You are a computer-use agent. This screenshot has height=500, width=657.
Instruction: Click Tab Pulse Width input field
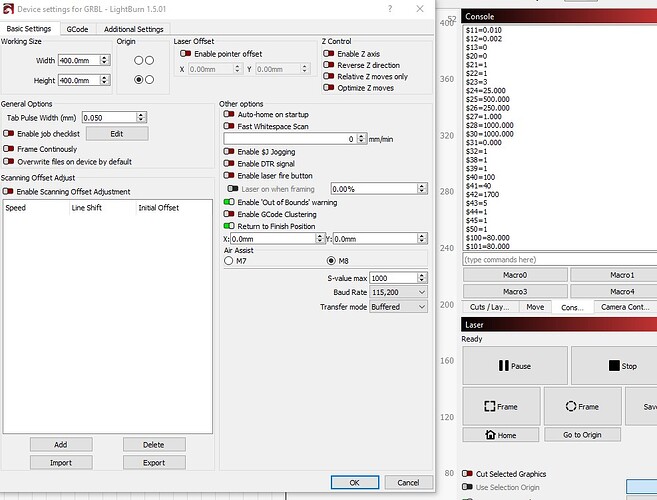pos(110,117)
